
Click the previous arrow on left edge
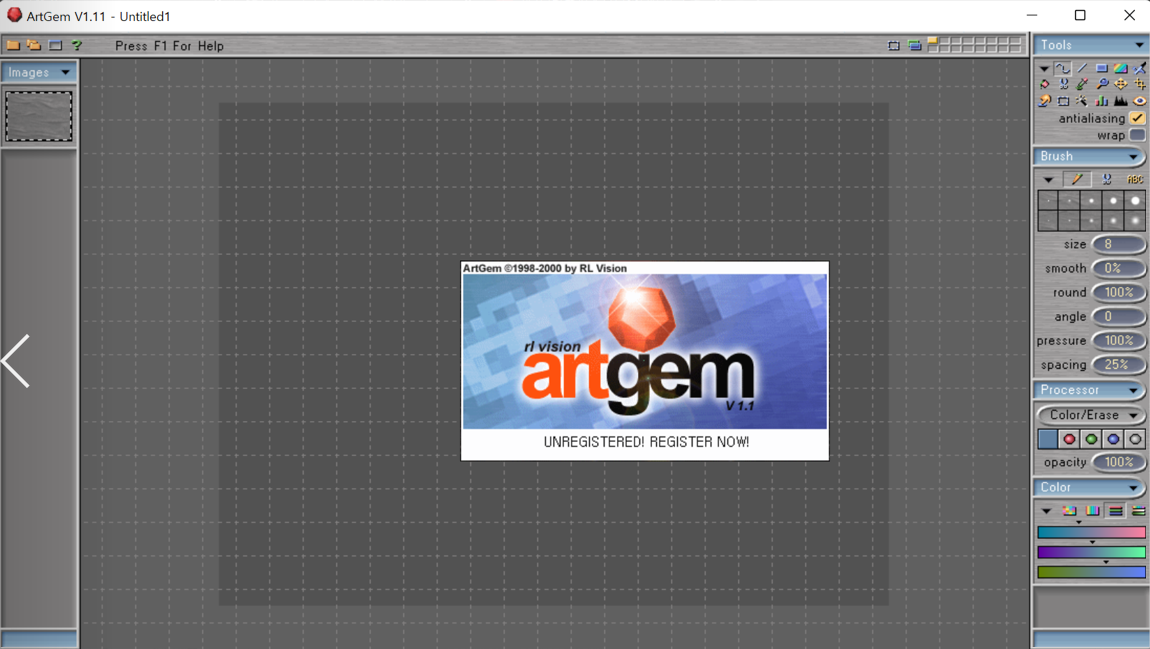coord(15,361)
